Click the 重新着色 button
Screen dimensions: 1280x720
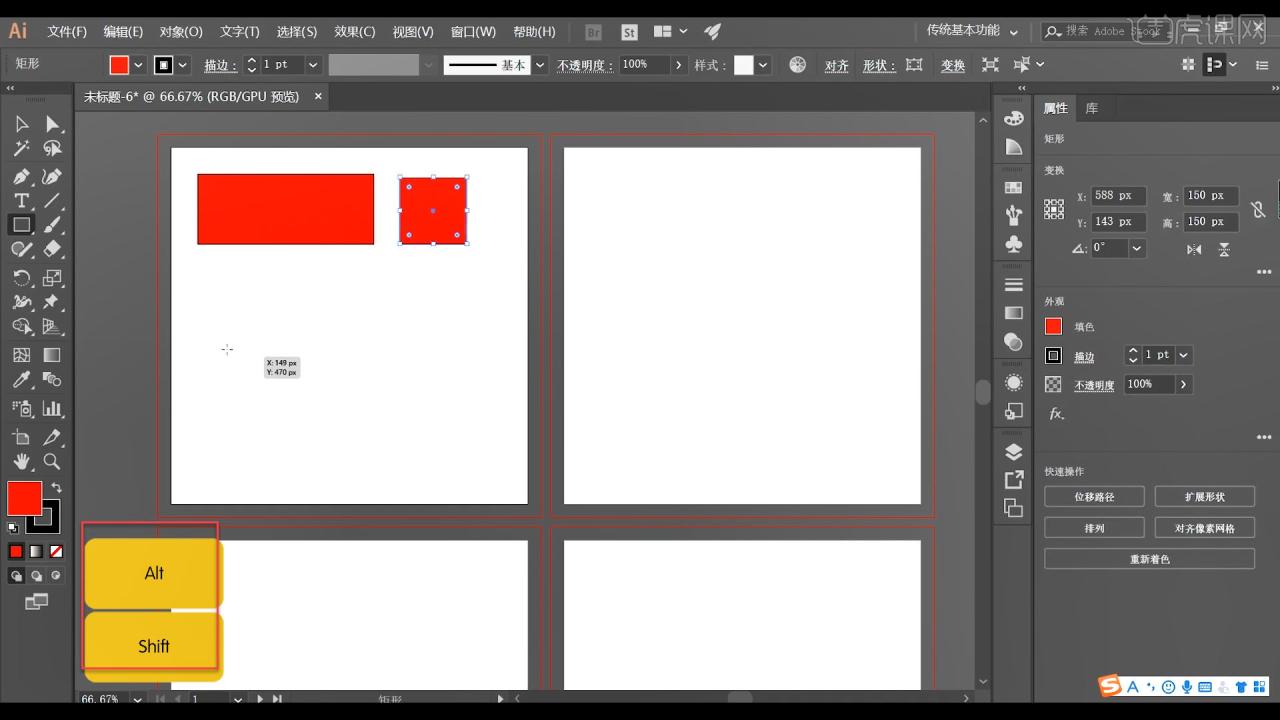coord(1150,559)
